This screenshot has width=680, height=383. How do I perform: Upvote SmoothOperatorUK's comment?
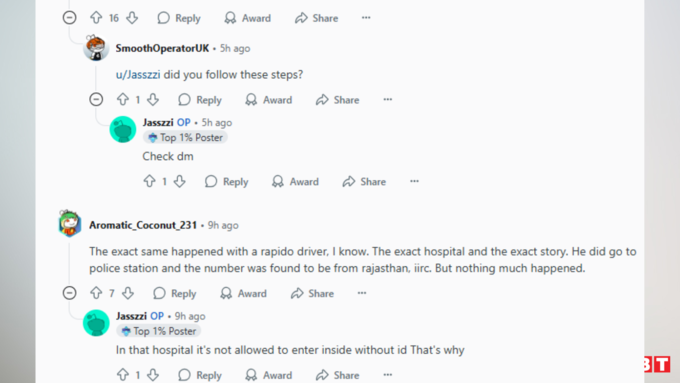click(x=123, y=100)
